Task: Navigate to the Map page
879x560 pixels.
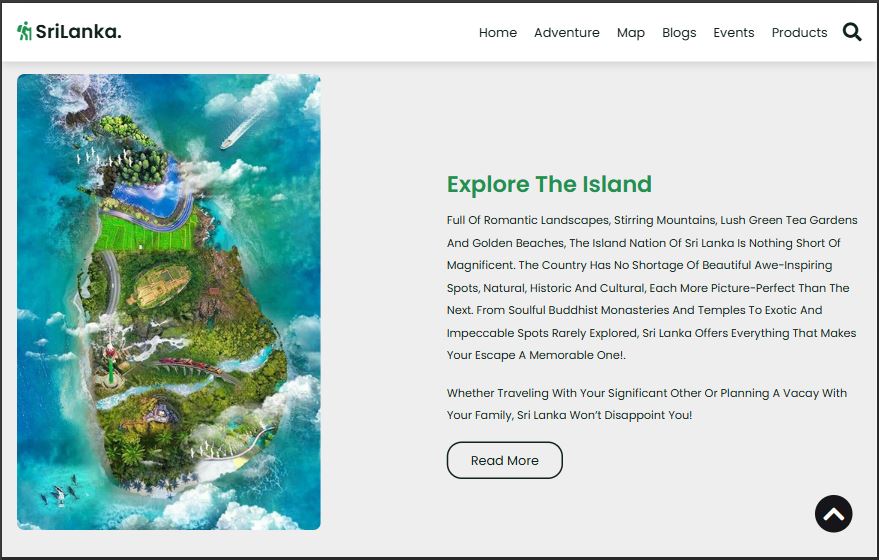Action: tap(630, 33)
